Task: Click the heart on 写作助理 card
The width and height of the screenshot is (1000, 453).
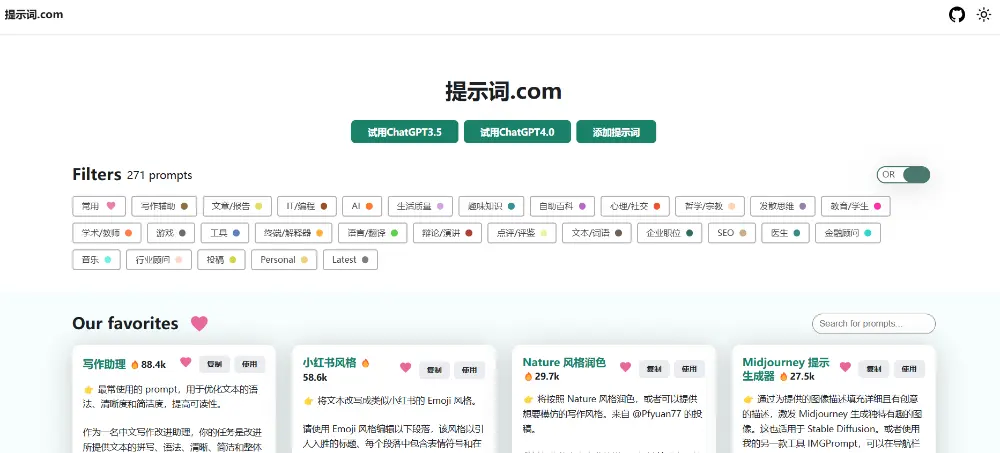Action: [x=185, y=363]
